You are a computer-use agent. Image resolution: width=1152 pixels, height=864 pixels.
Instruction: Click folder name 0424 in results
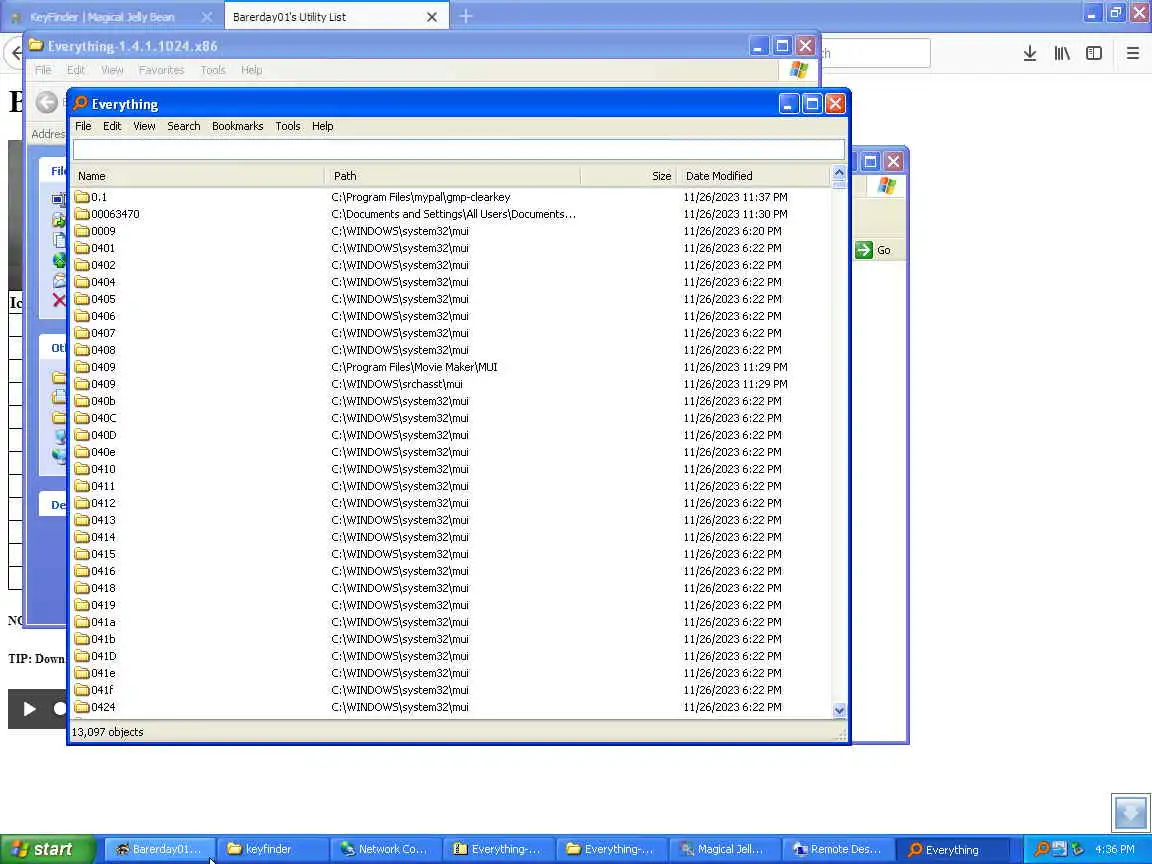(x=103, y=707)
